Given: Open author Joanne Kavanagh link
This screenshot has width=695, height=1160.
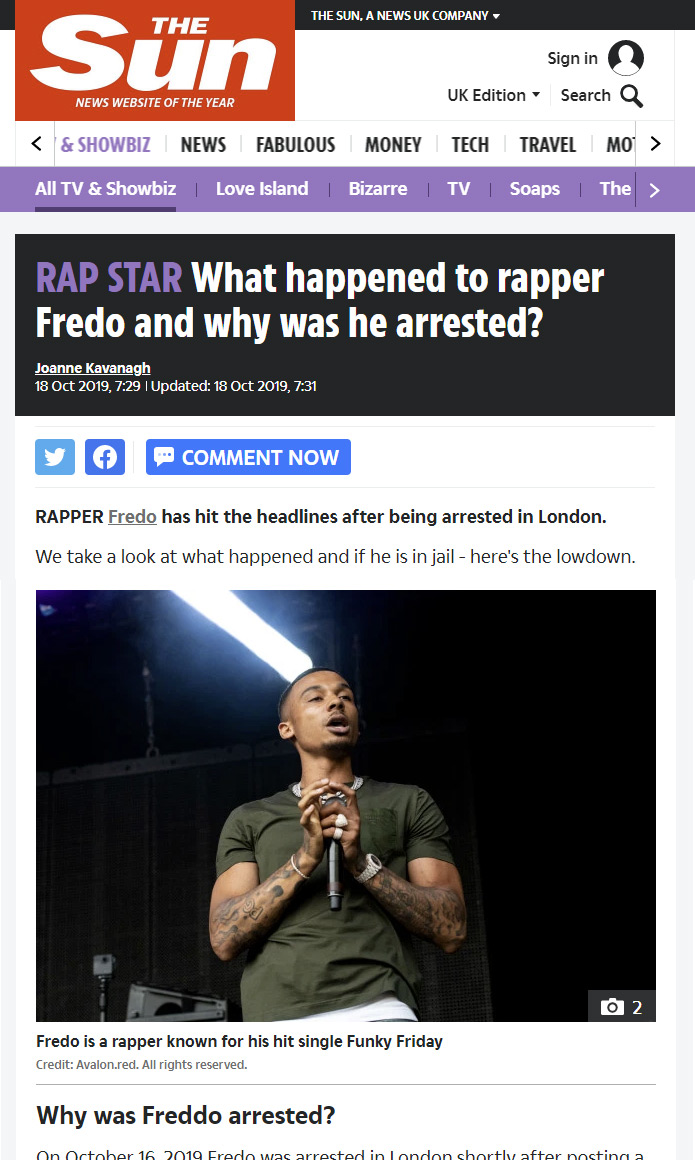Looking at the screenshot, I should 93,368.
